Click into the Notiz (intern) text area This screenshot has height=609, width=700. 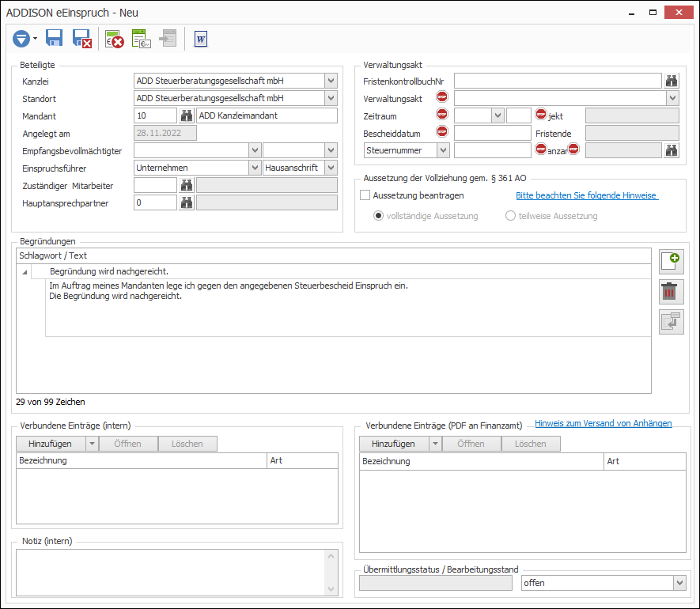pos(172,572)
